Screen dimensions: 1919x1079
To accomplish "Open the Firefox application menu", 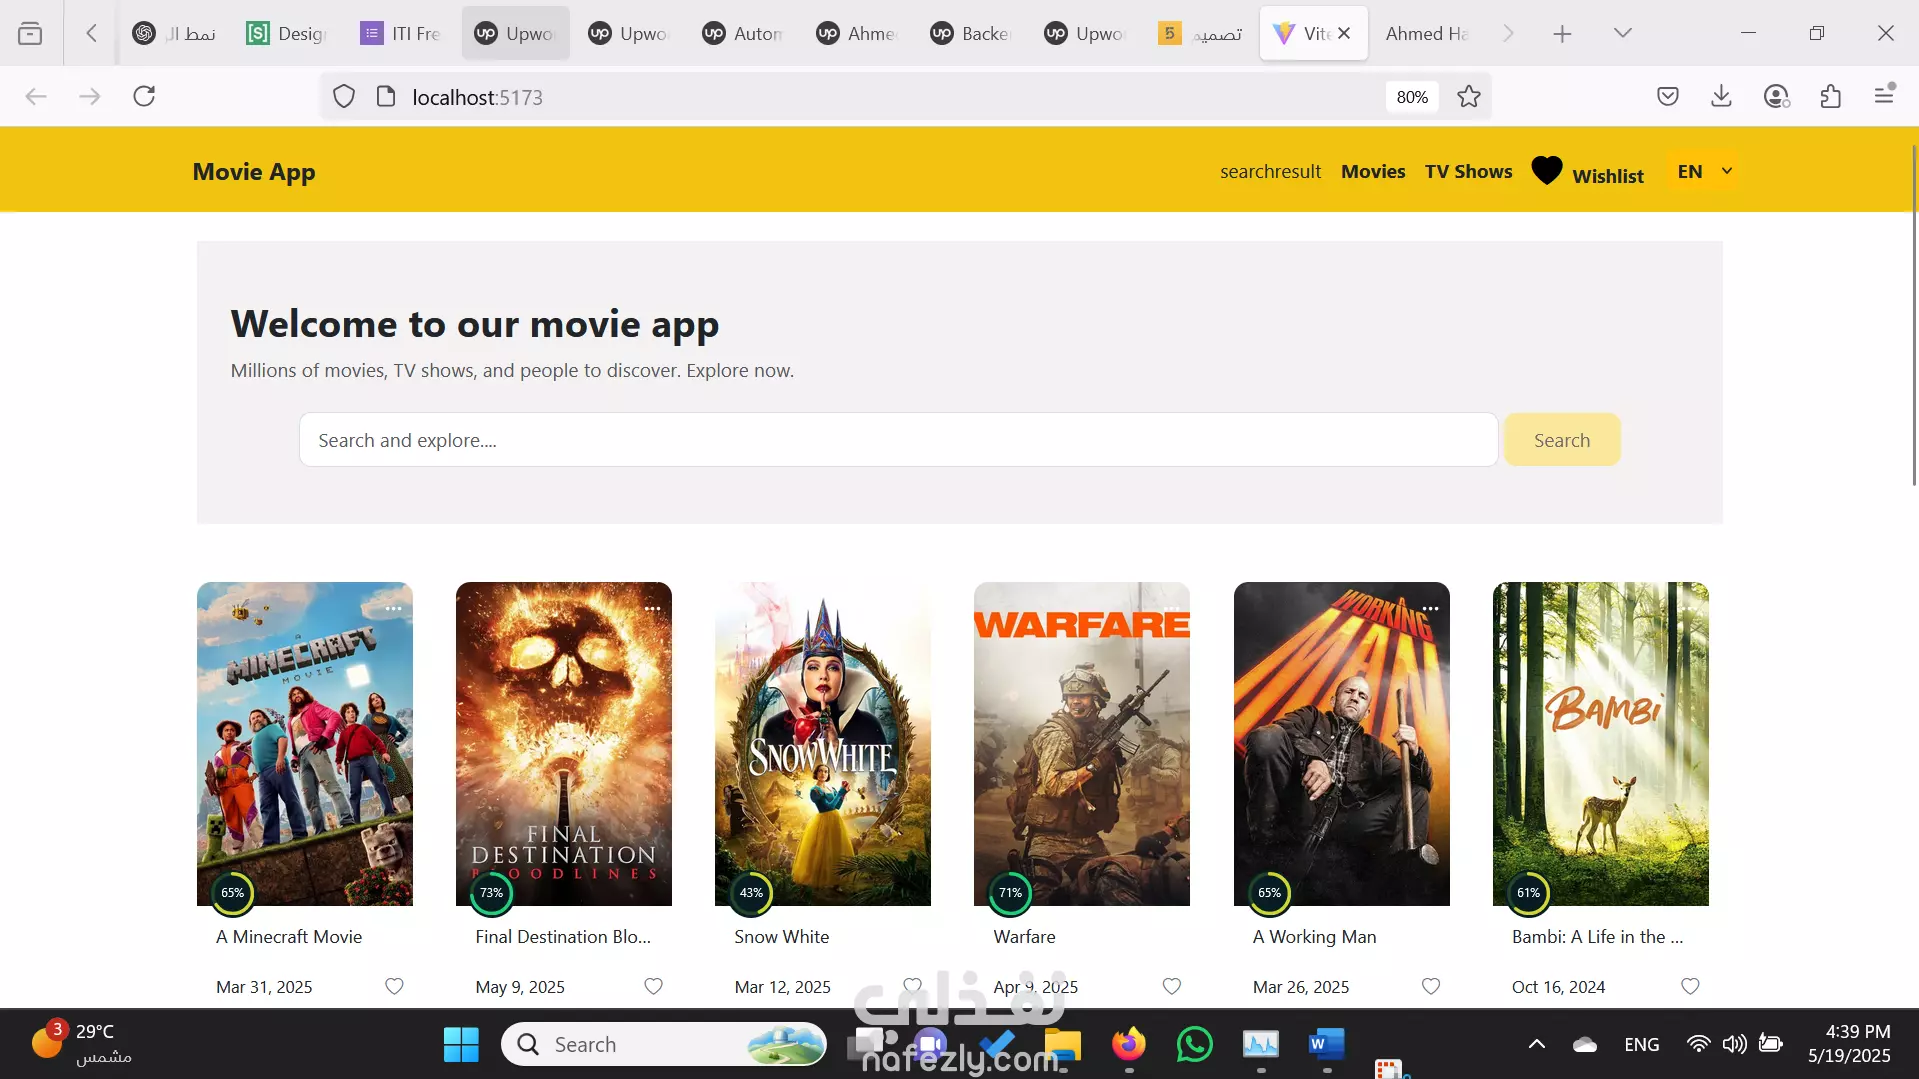I will point(1884,95).
